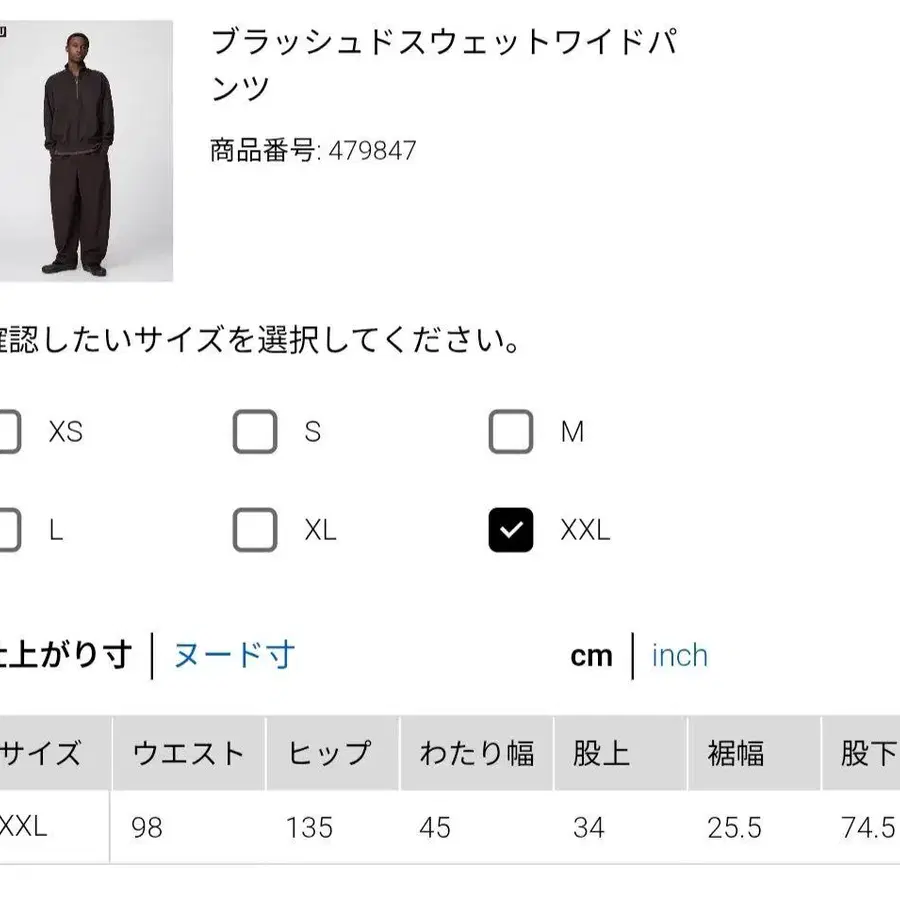The width and height of the screenshot is (900, 900).
Task: Select the L size checkbox
Action: [x=8, y=529]
